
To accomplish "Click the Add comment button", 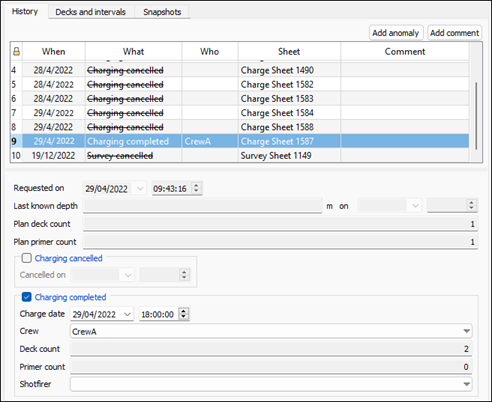I will pyautogui.click(x=454, y=33).
